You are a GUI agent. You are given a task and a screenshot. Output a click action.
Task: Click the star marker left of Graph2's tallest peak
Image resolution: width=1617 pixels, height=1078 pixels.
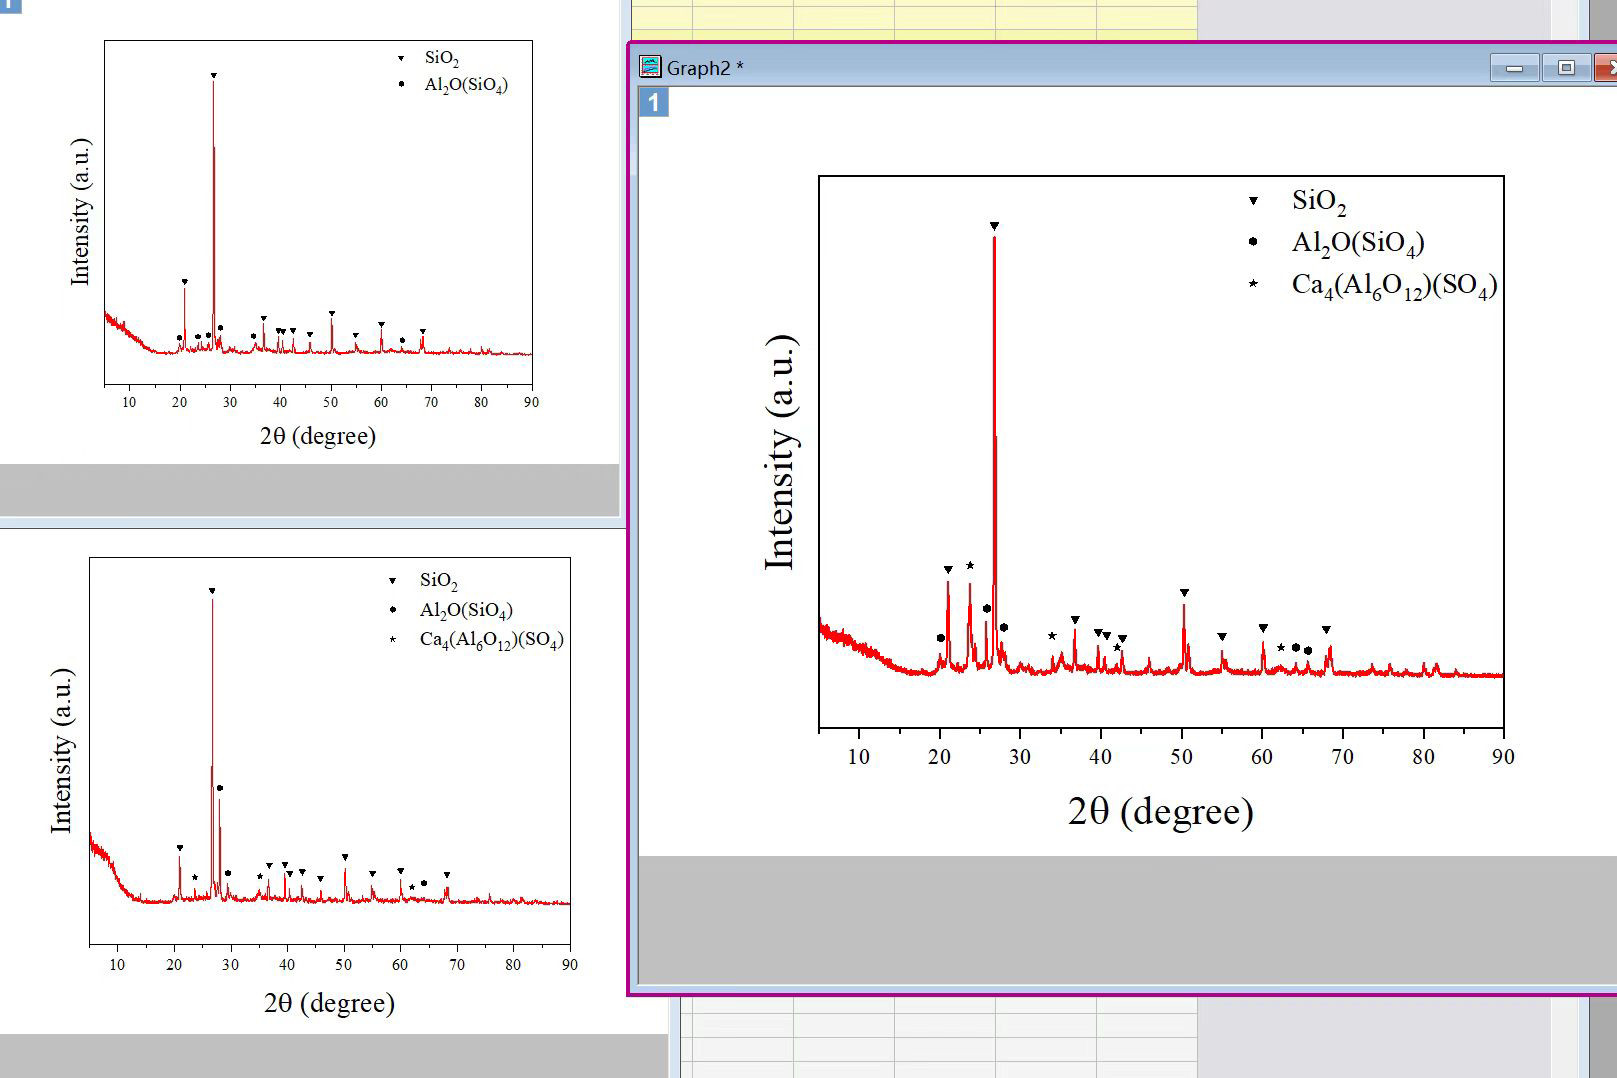(970, 565)
